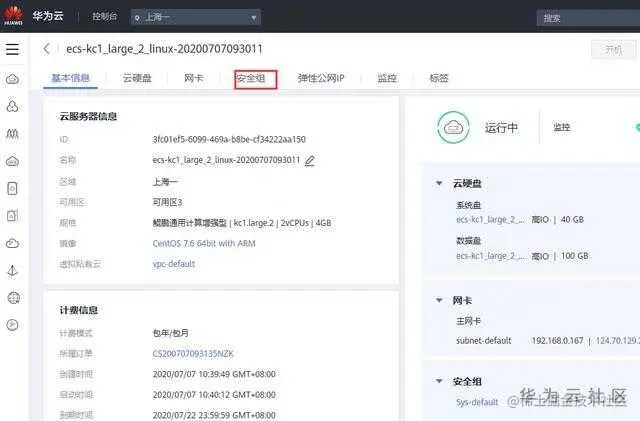Click the 运行中 status text
This screenshot has height=421, width=640.
(x=501, y=128)
